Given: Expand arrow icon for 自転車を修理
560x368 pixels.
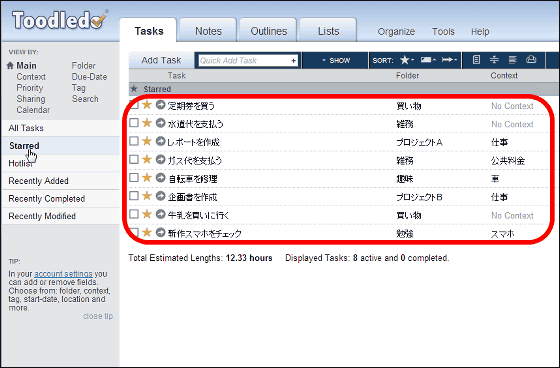Looking at the screenshot, I should tap(161, 178).
